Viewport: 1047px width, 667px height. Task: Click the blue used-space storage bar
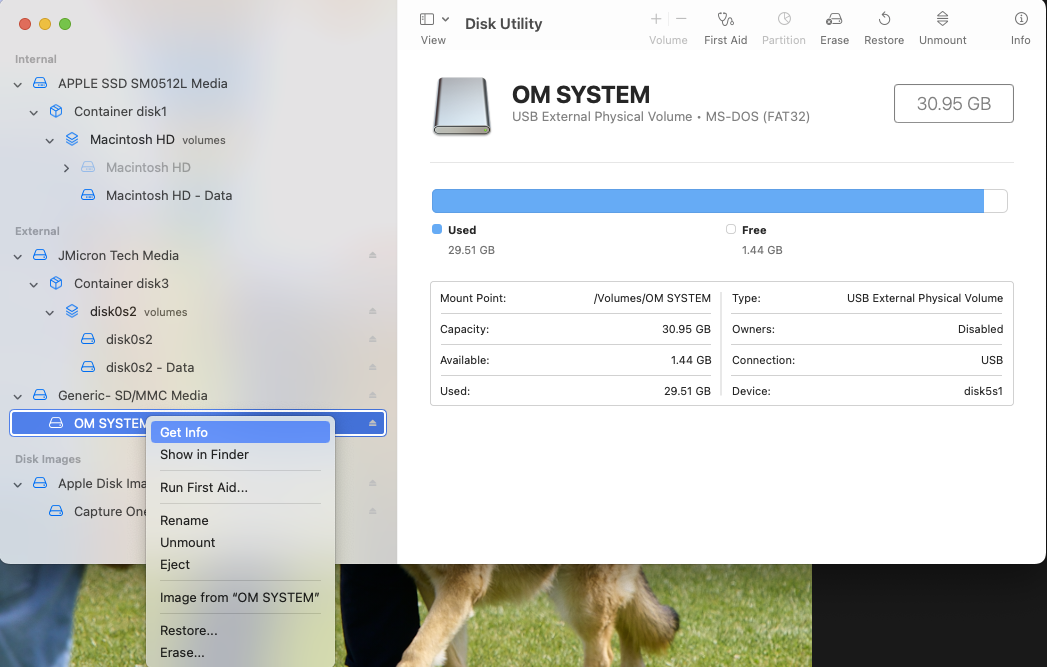point(707,201)
